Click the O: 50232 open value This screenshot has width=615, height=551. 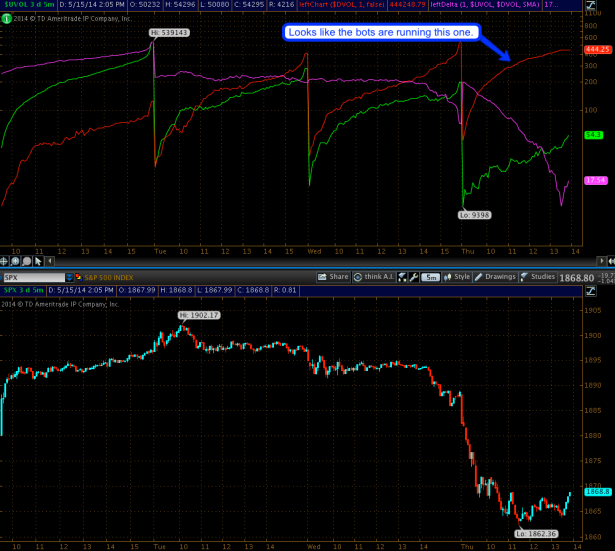[144, 5]
